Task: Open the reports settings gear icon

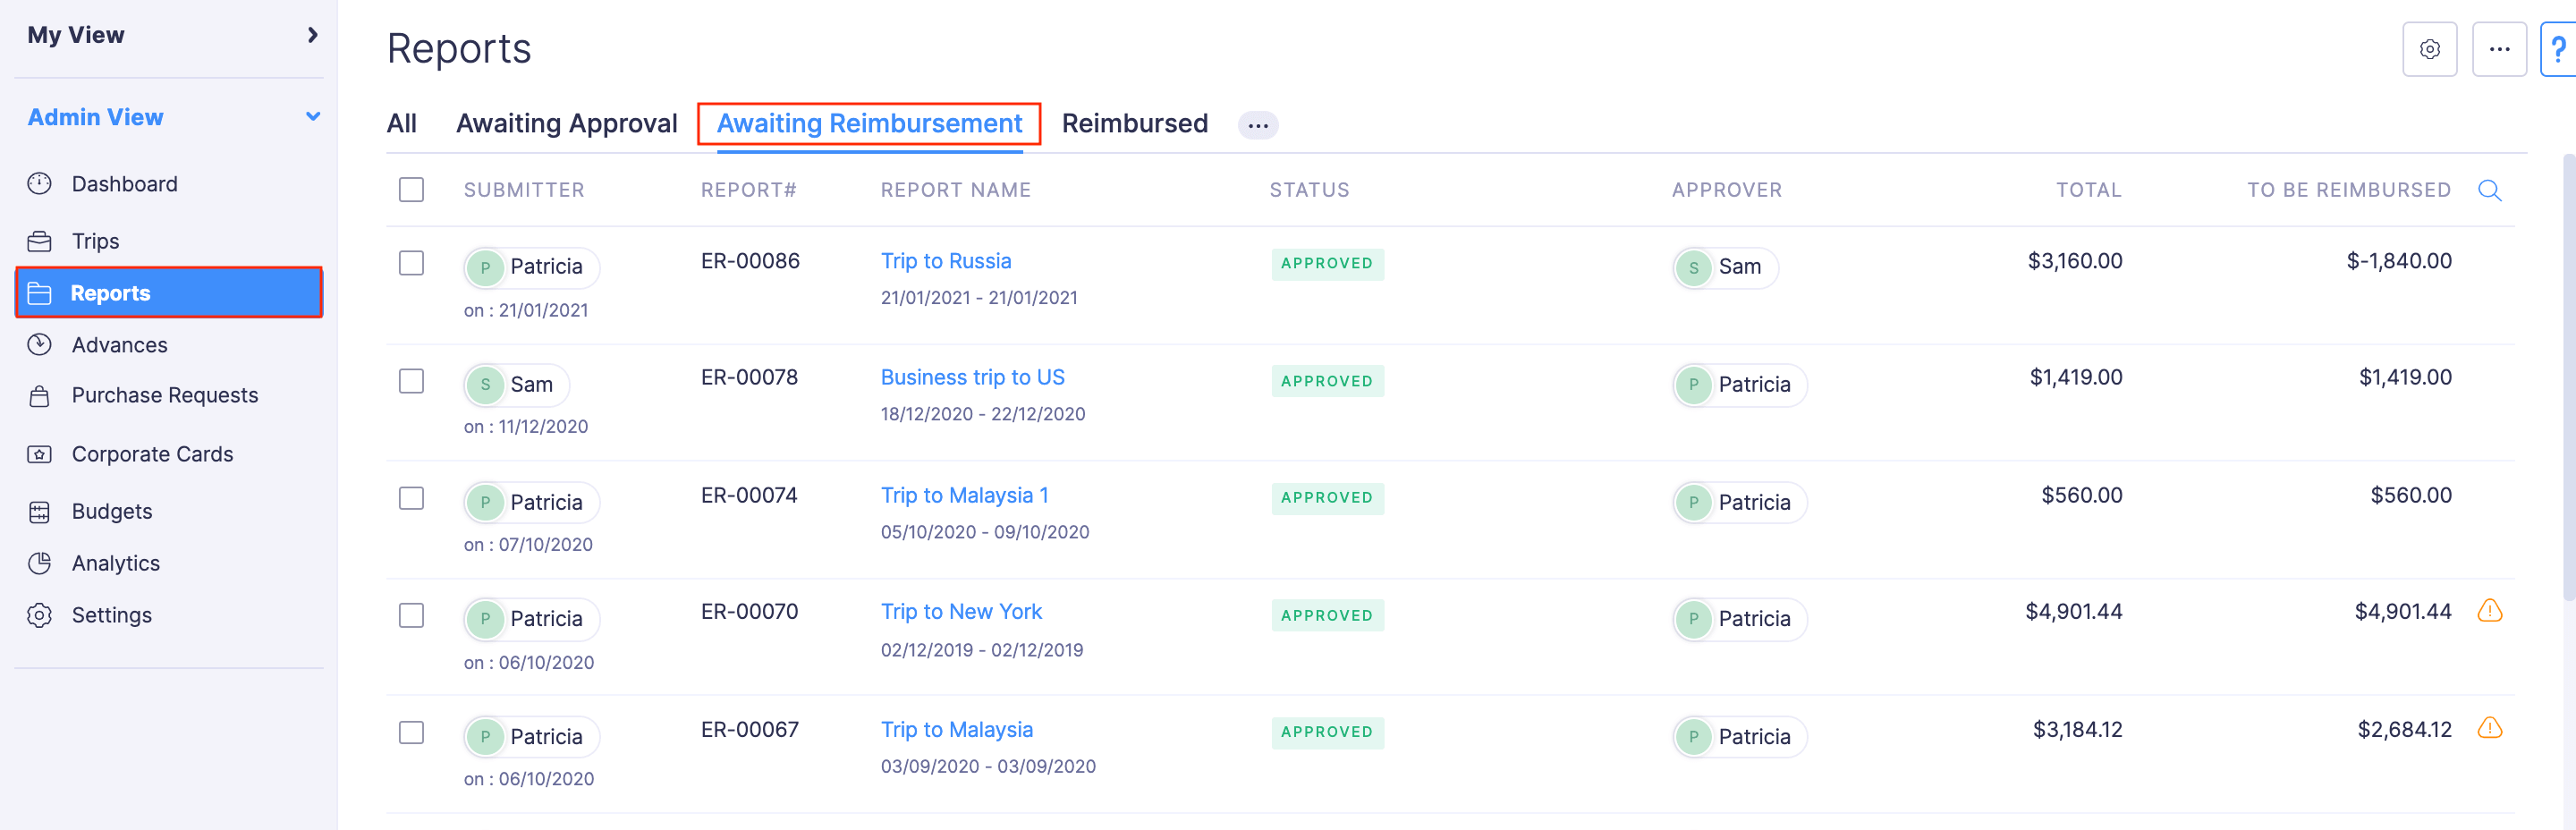Action: pos(2430,48)
